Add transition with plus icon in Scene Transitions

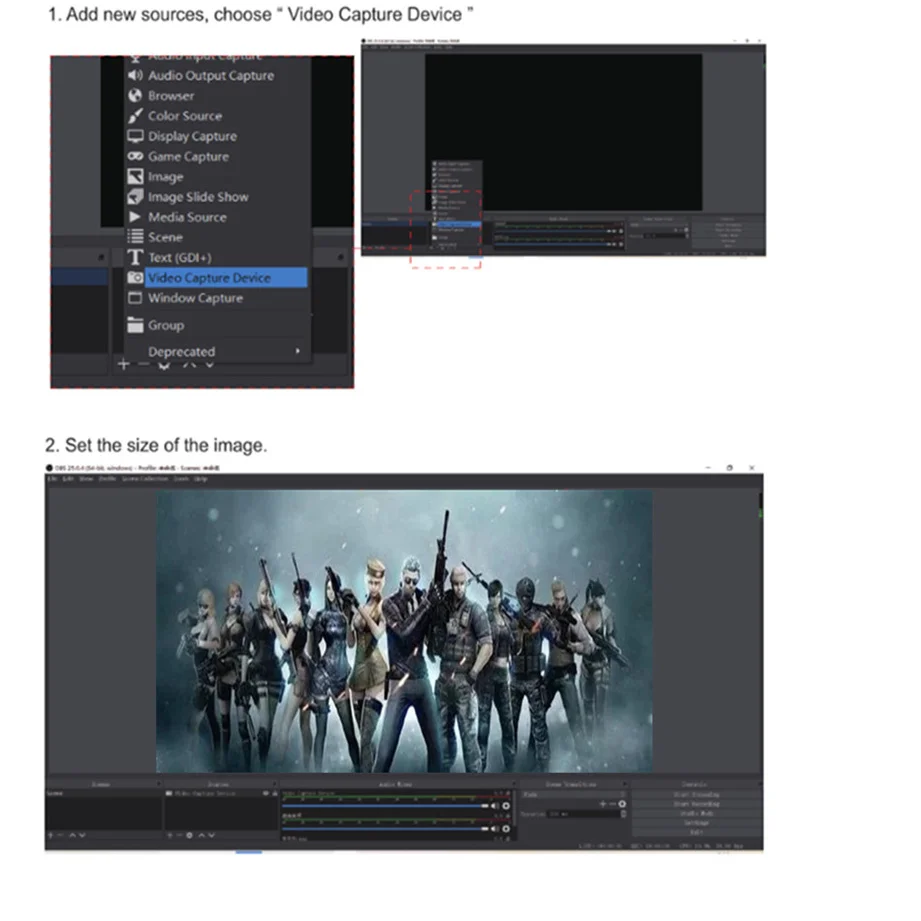coord(603,804)
